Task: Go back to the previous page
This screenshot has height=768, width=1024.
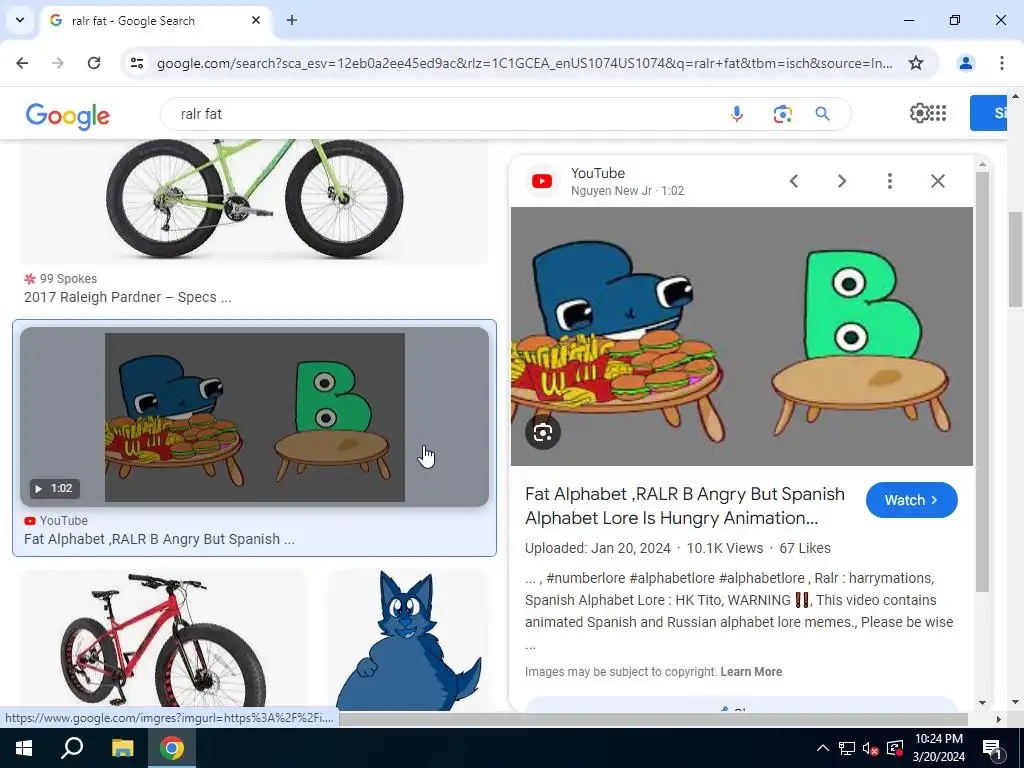Action: (22, 63)
